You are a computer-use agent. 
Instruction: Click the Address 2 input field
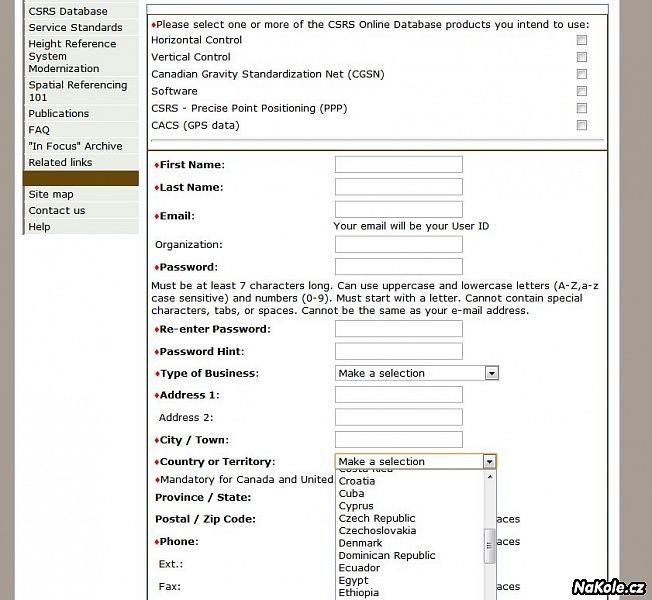coord(399,417)
